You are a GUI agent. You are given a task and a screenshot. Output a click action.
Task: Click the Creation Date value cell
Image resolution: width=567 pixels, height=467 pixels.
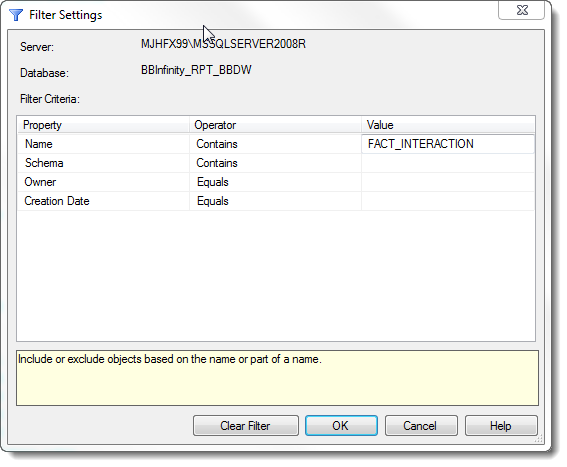tap(448, 201)
